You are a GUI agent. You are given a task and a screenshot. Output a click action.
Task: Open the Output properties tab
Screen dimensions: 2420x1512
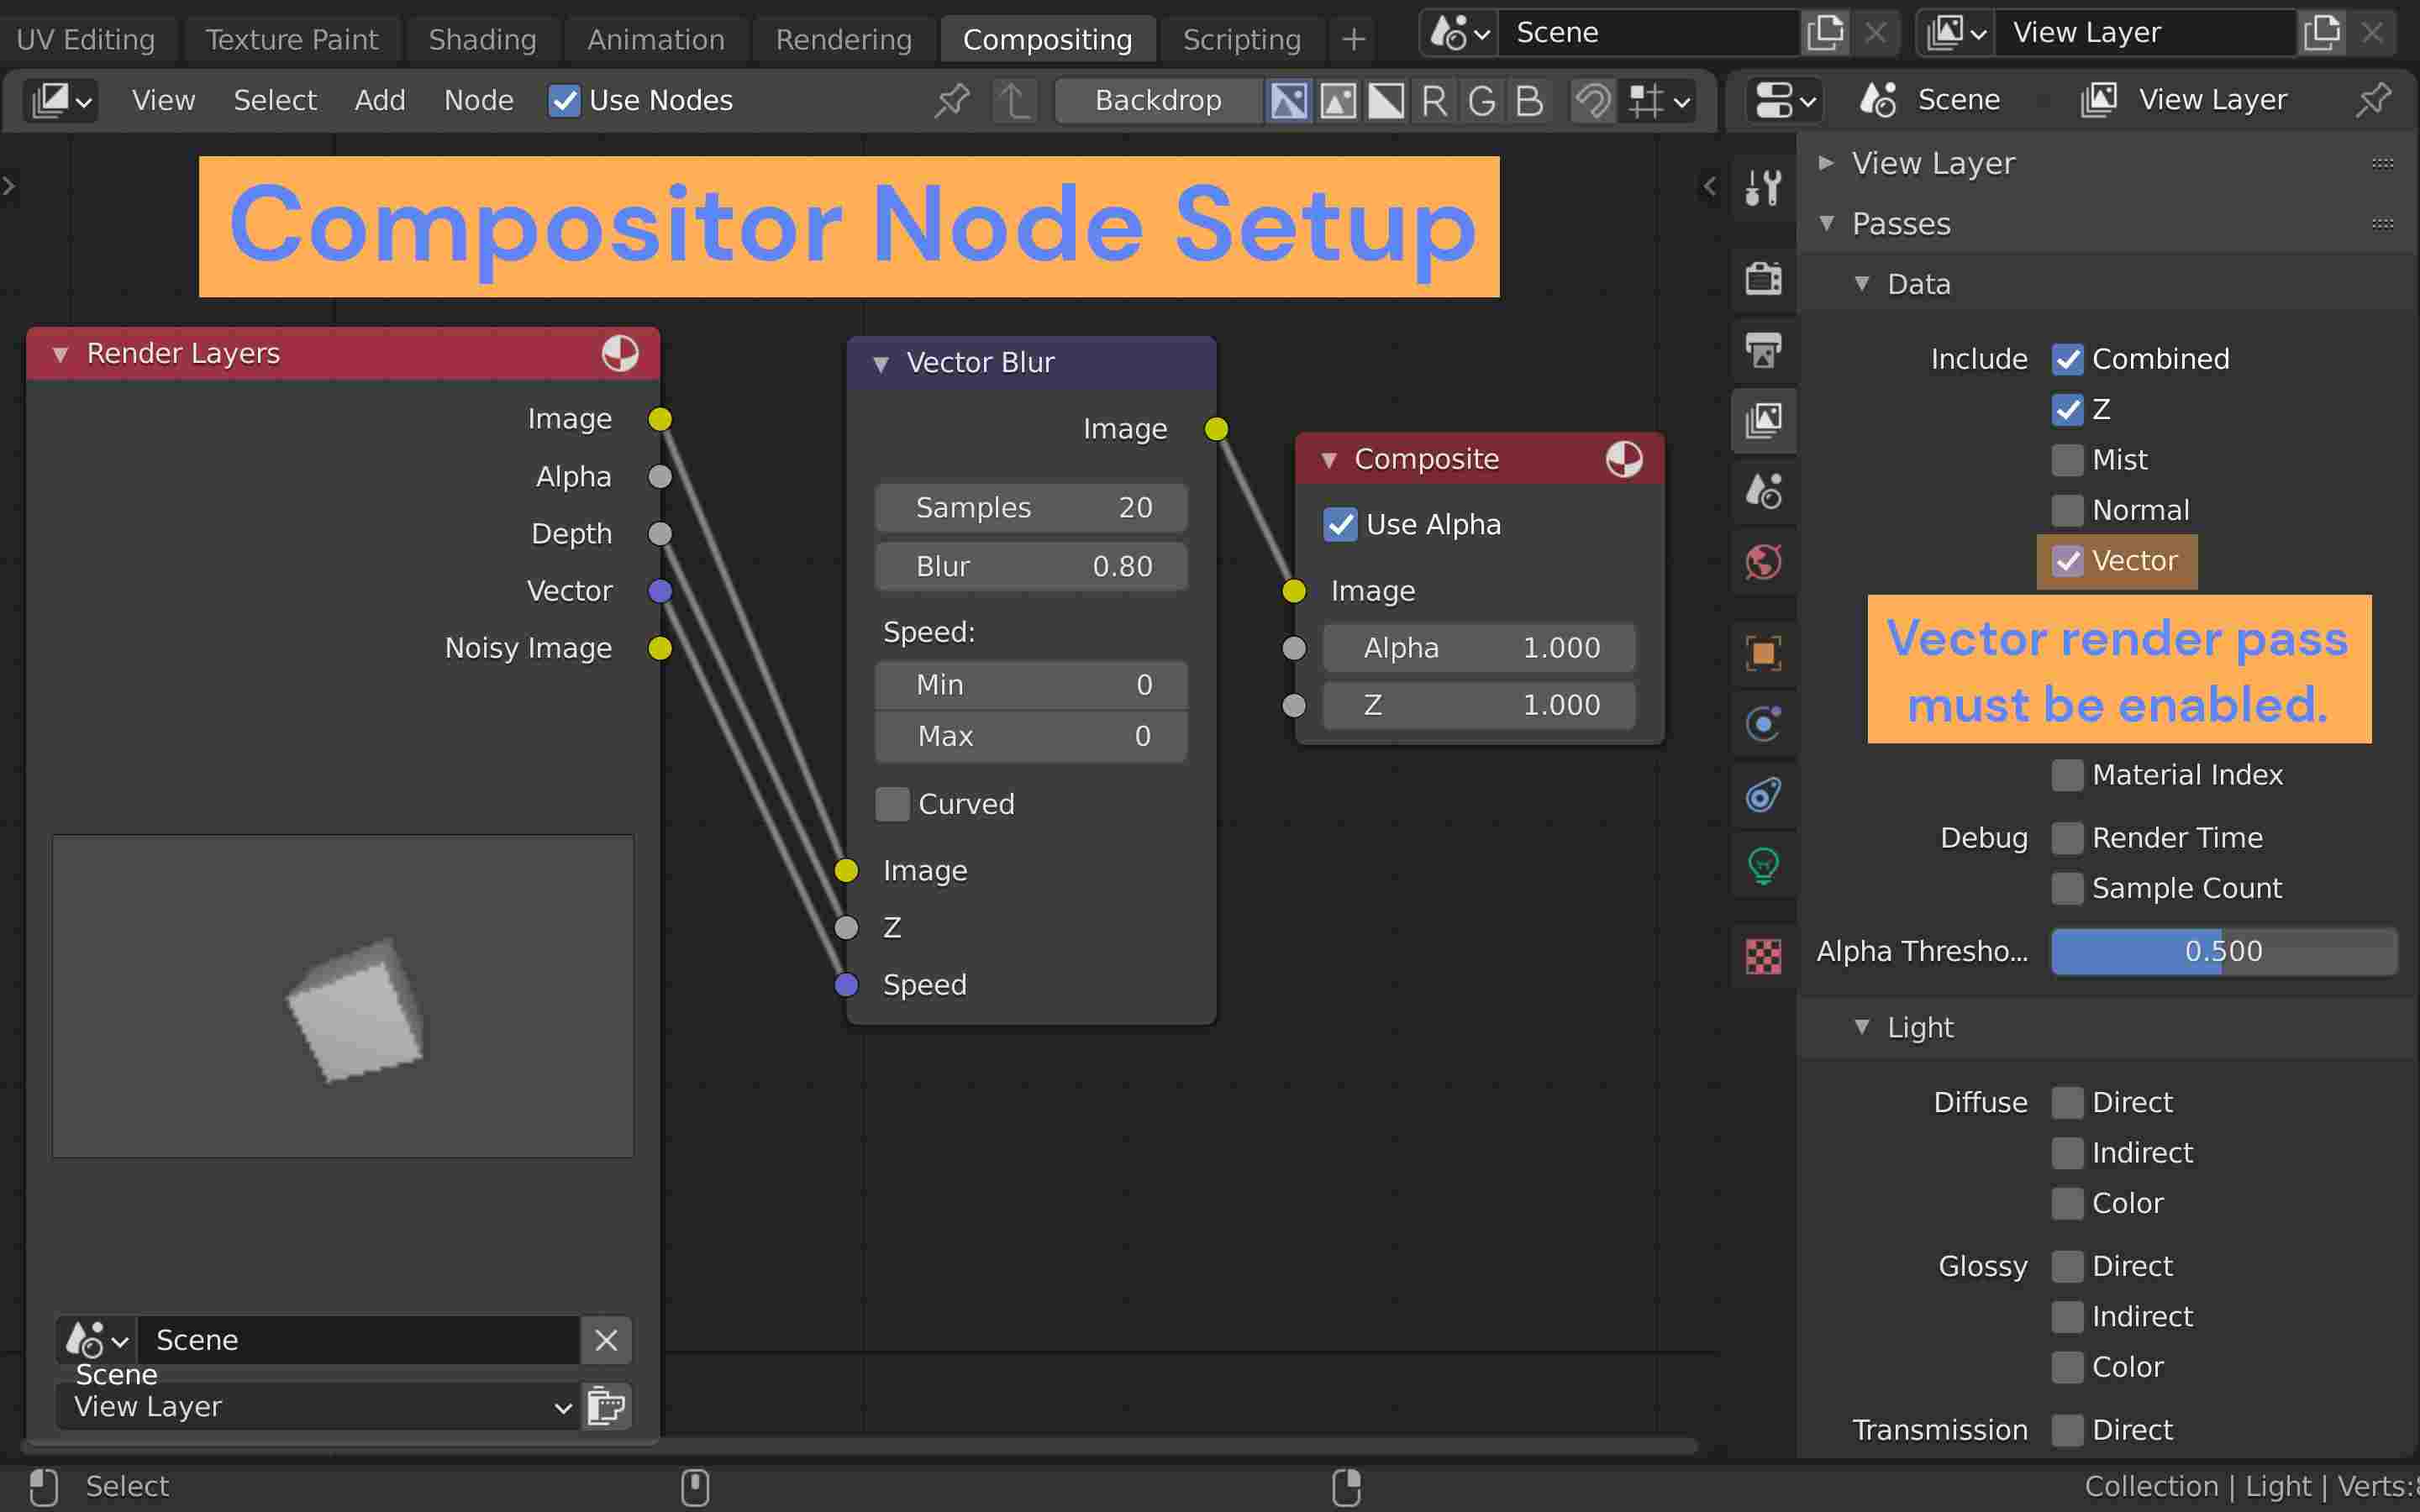coord(1763,350)
